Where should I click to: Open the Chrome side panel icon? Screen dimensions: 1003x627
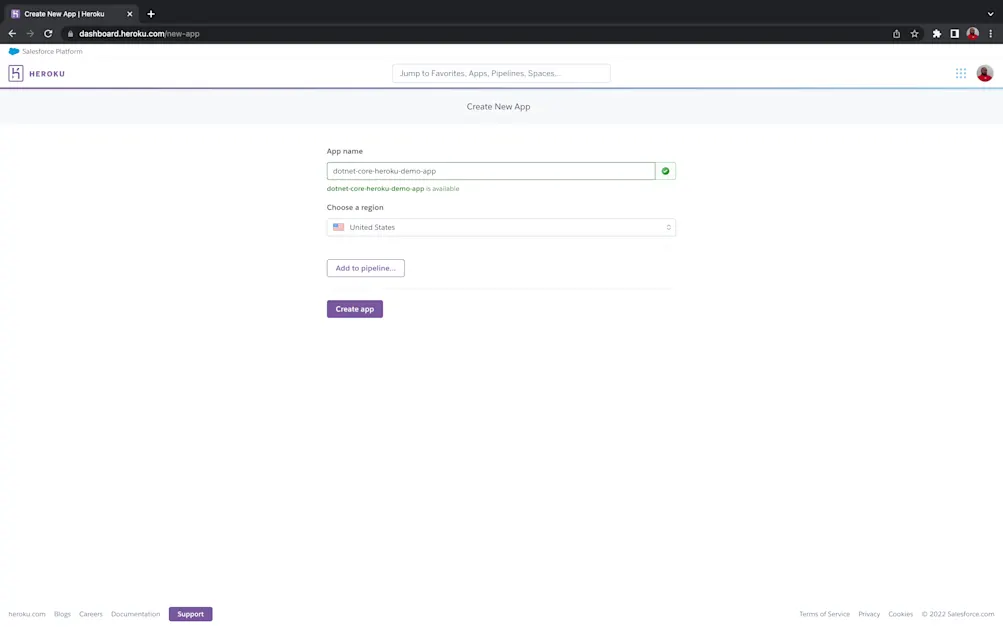954,33
